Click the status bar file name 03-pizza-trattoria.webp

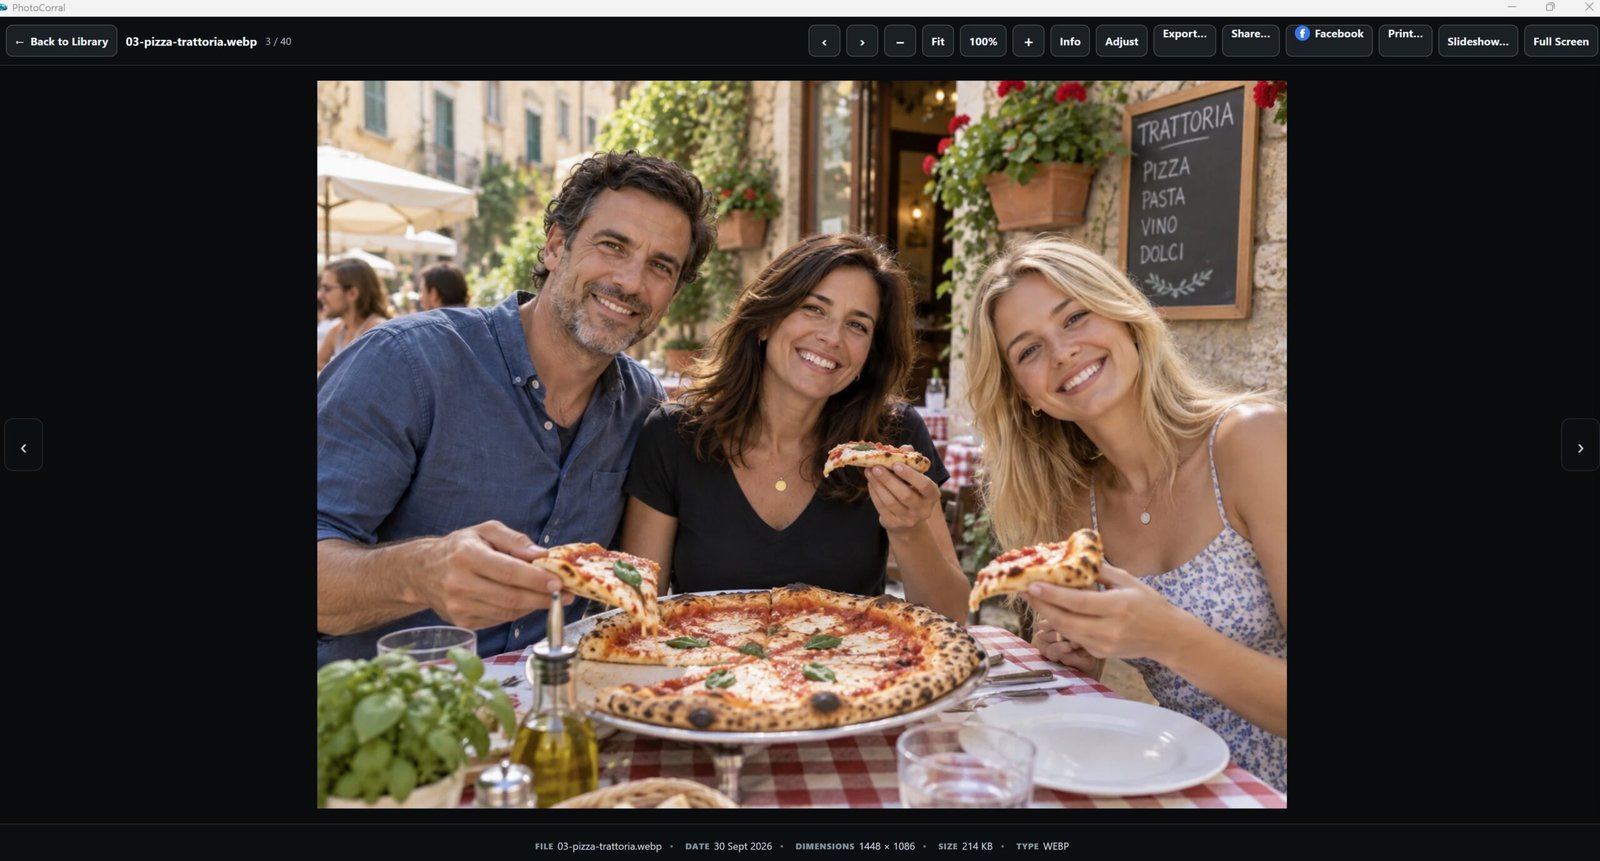point(609,846)
